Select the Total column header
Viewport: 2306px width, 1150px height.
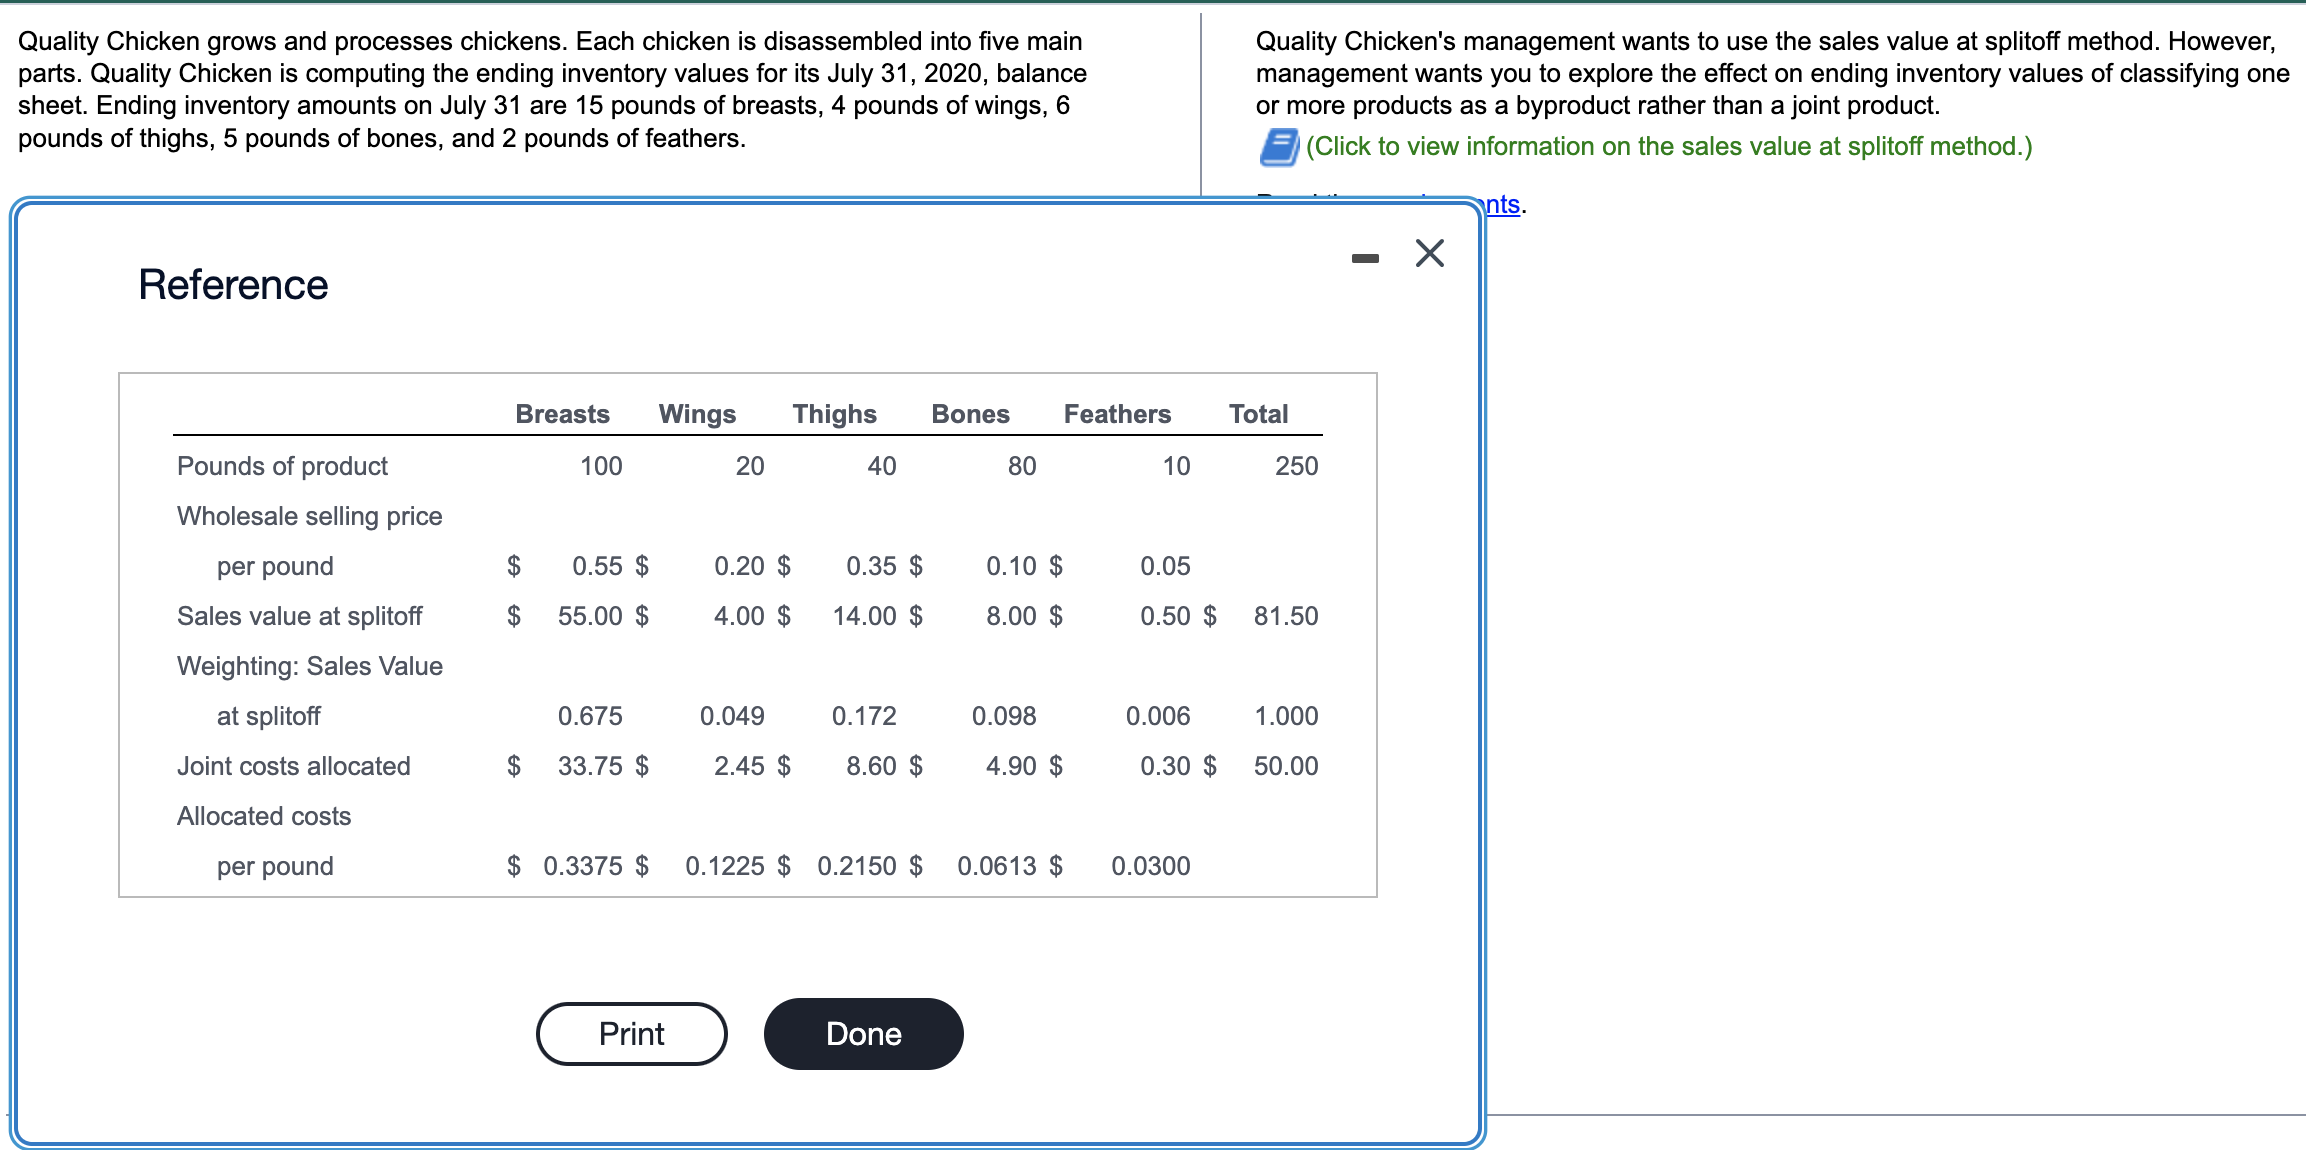tap(1258, 414)
